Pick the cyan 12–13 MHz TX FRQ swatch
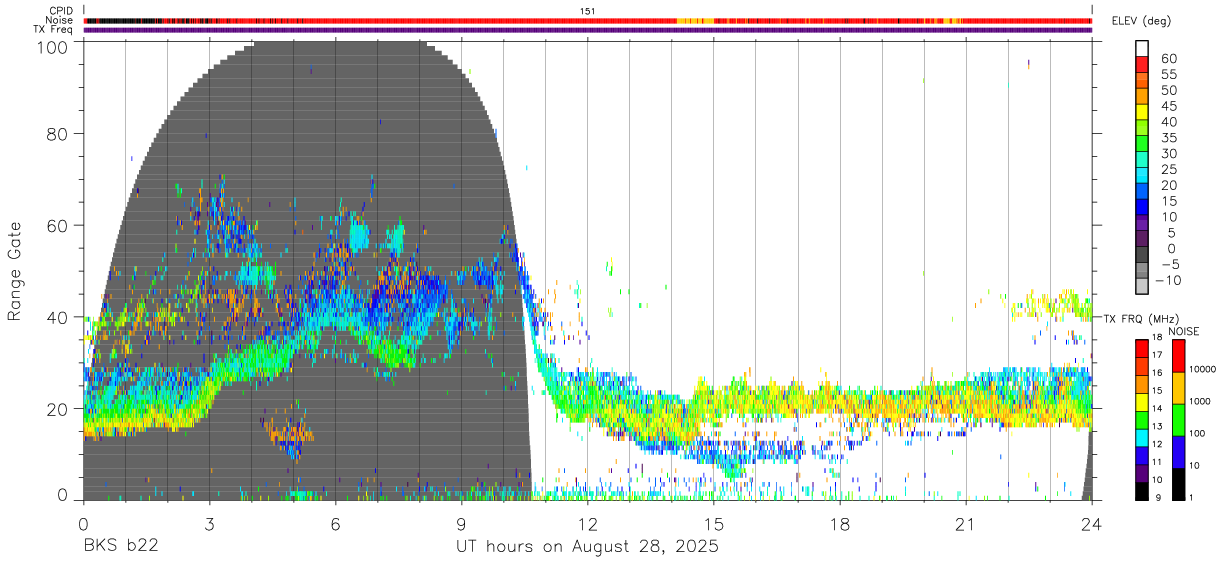 point(1142,438)
